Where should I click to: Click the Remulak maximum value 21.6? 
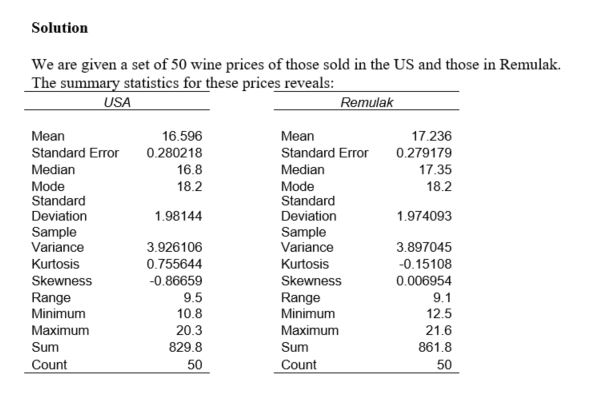click(x=438, y=329)
